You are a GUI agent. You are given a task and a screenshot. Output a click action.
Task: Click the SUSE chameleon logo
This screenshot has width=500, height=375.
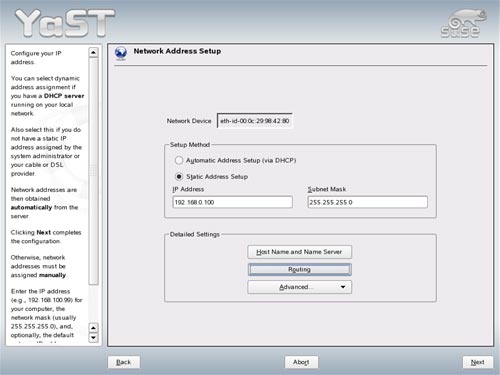[464, 23]
